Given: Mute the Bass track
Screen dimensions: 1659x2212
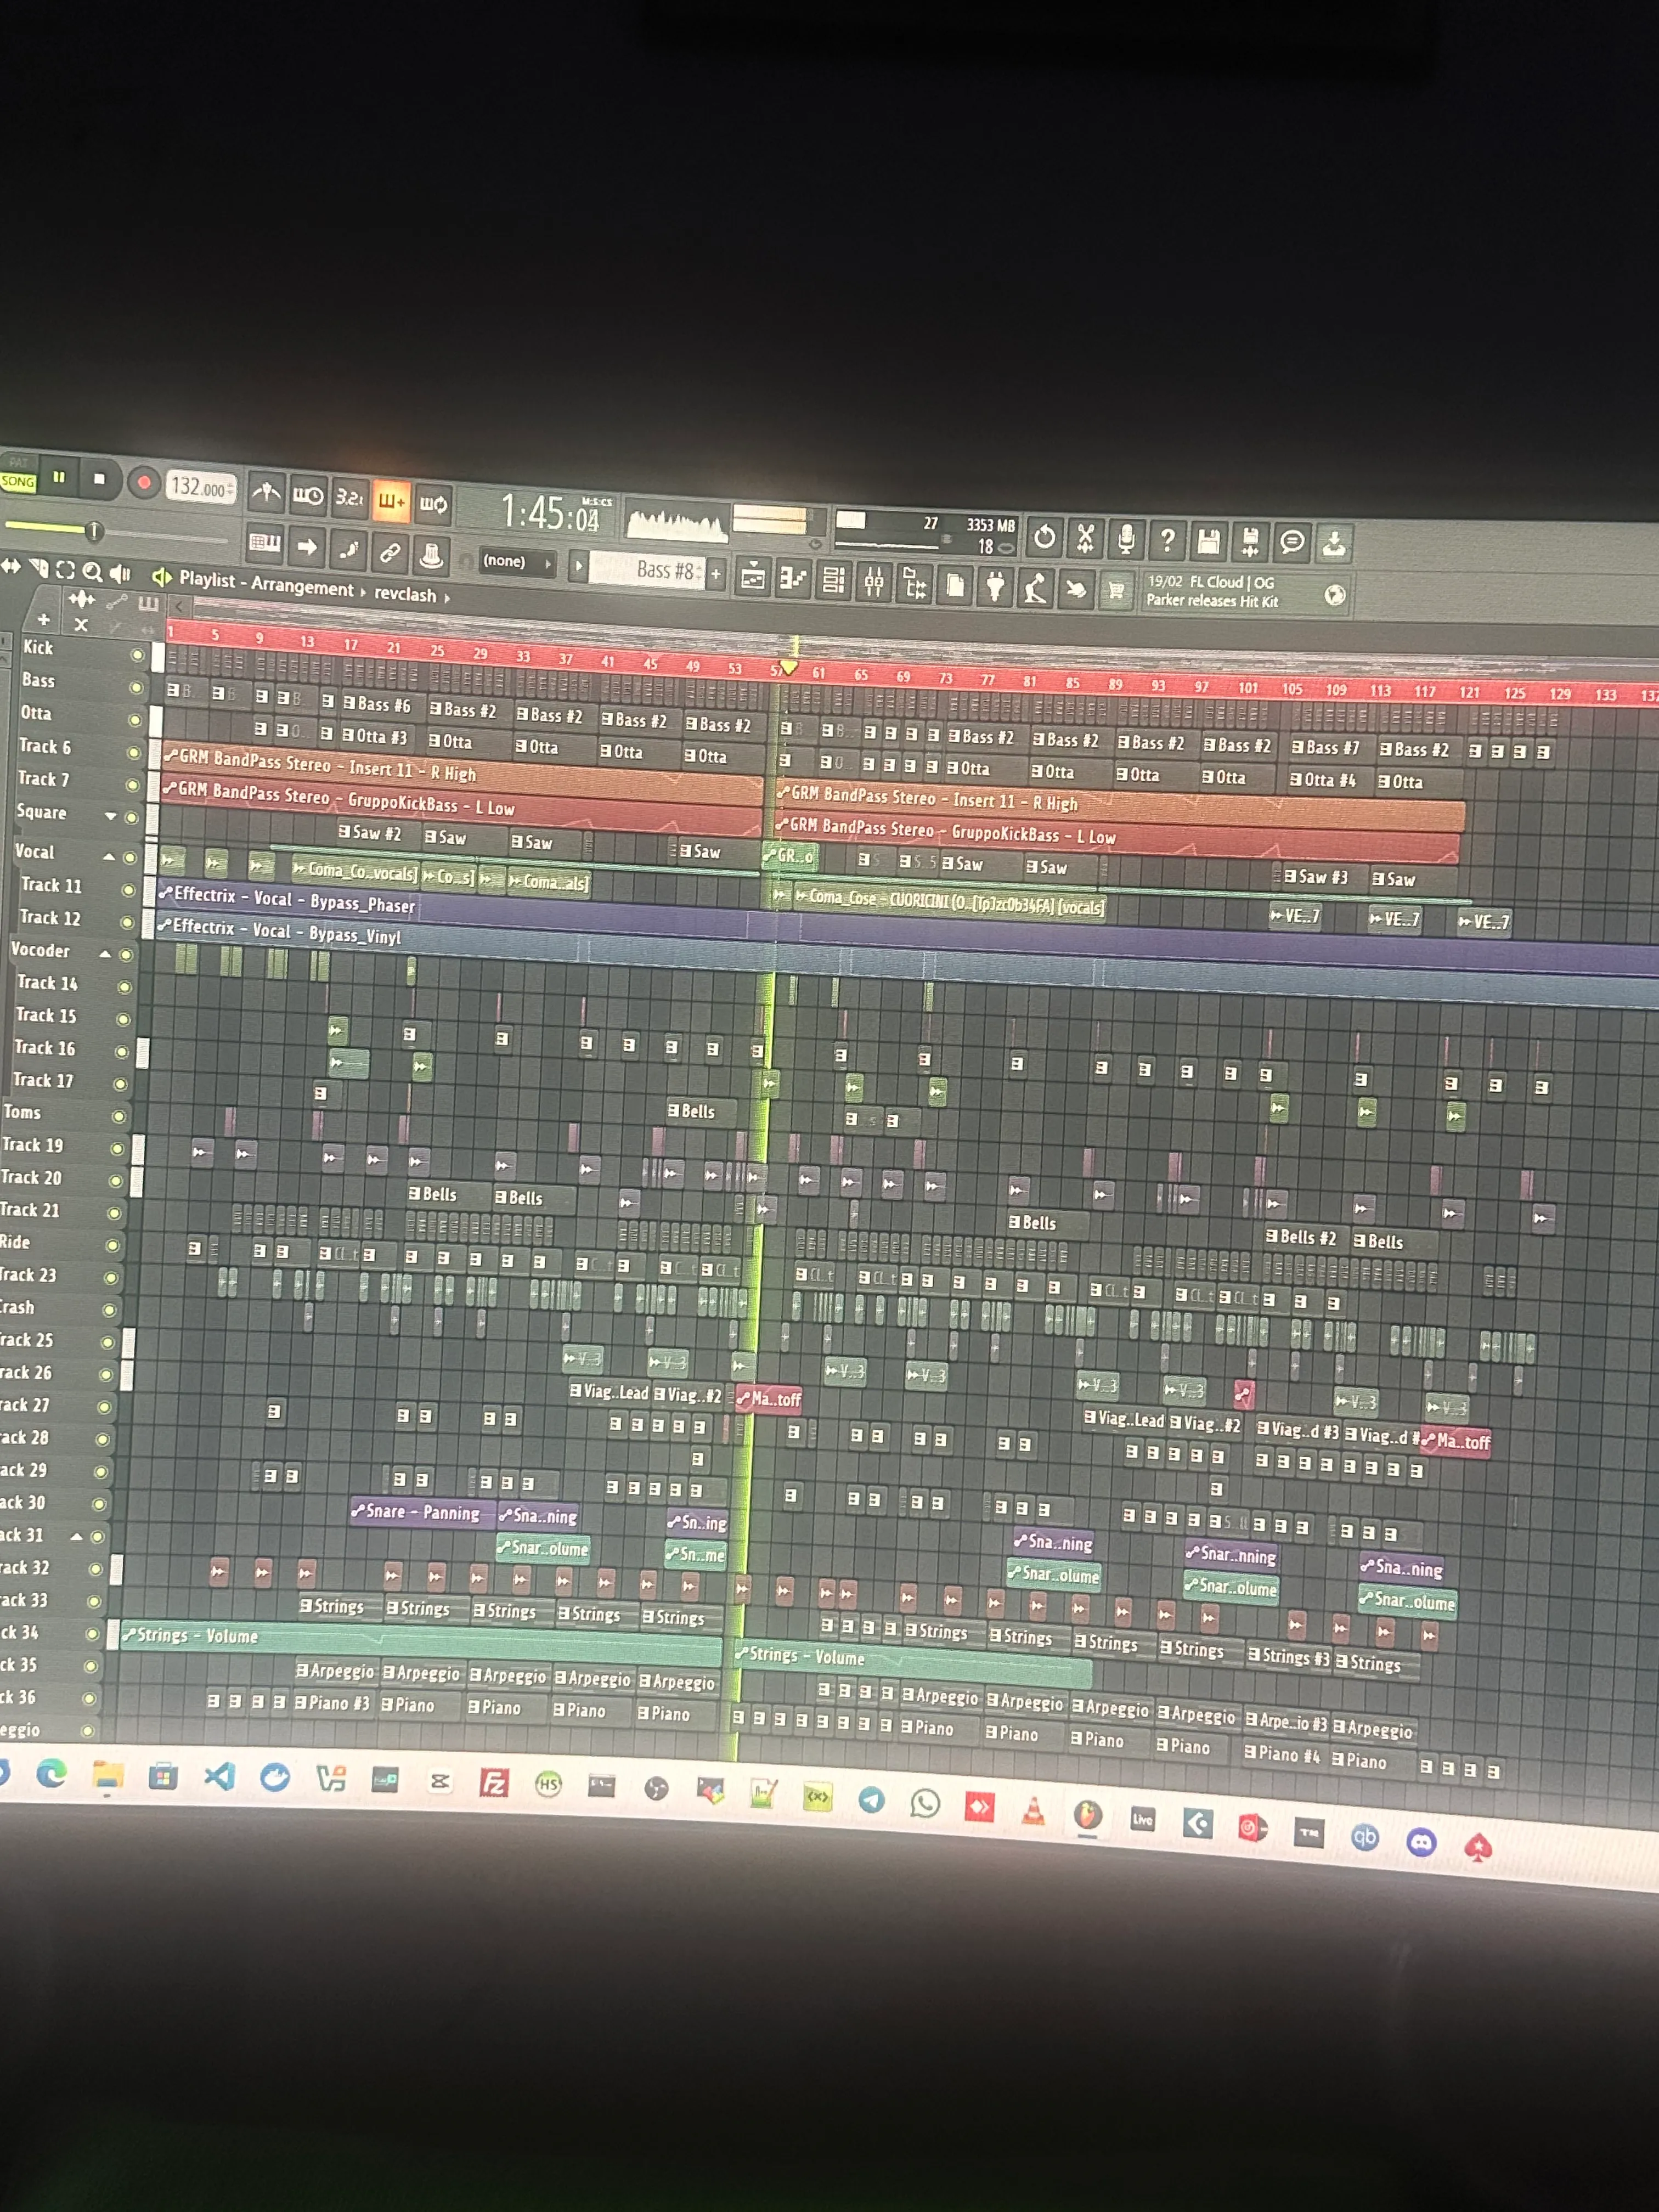Looking at the screenshot, I should pos(136,688).
